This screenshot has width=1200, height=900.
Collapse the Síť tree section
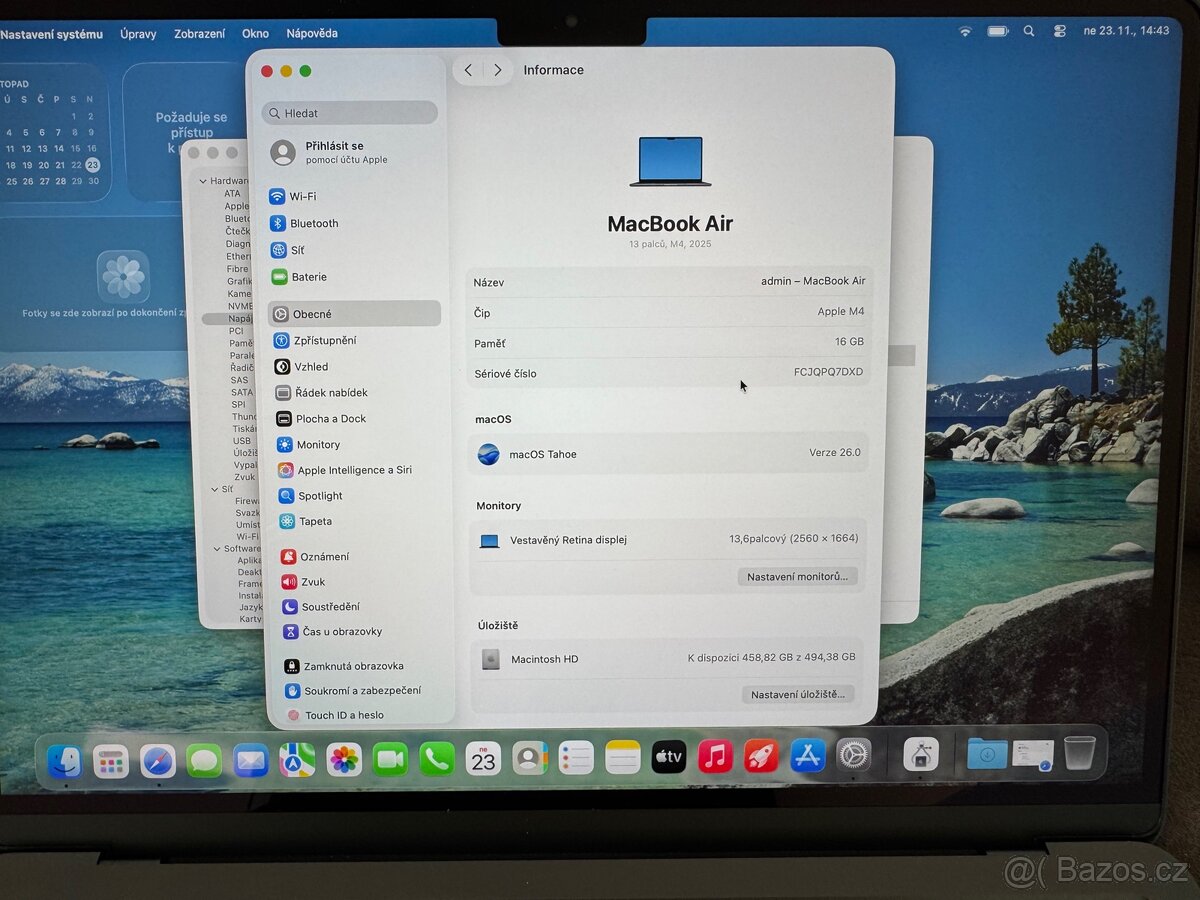(x=216, y=489)
